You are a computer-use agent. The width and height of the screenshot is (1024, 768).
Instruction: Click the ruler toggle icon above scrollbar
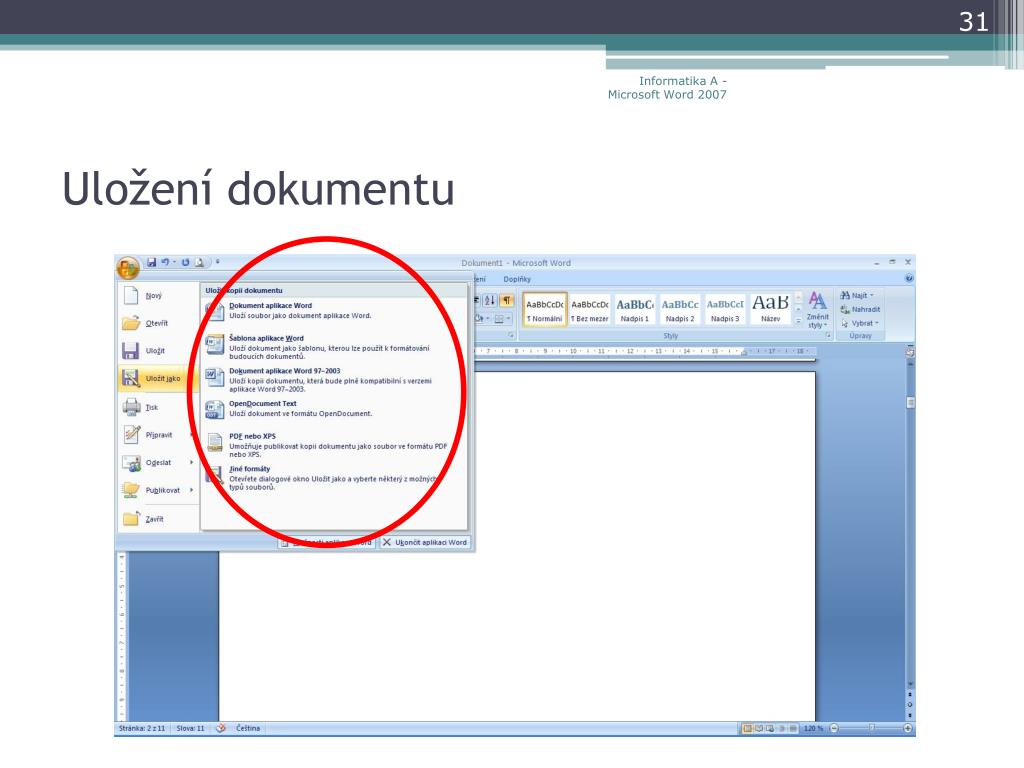[910, 352]
